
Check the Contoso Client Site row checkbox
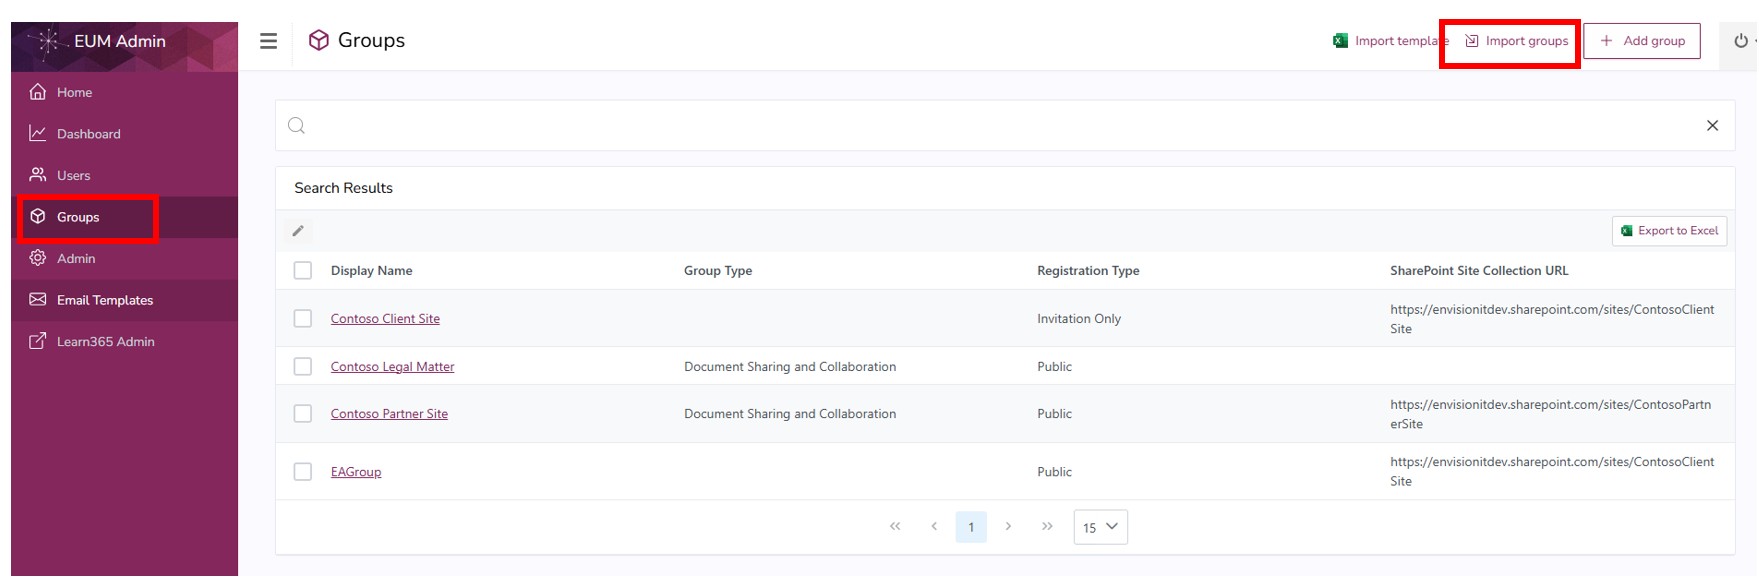click(x=303, y=319)
